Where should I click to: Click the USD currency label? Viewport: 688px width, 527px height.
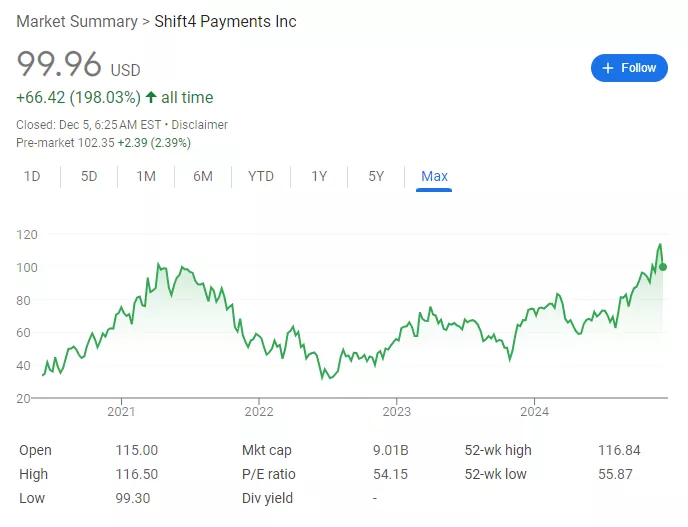point(125,70)
